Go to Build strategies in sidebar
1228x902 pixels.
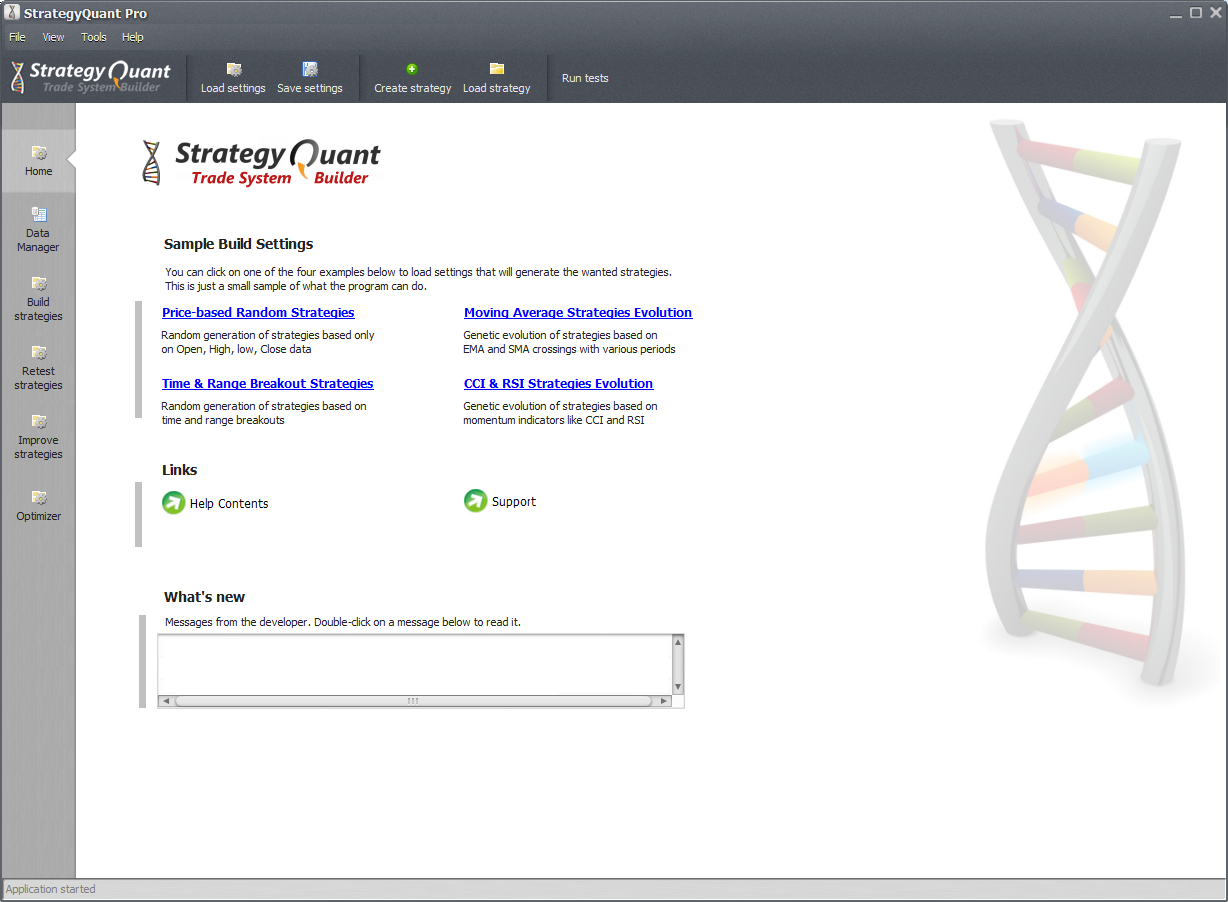(x=38, y=298)
